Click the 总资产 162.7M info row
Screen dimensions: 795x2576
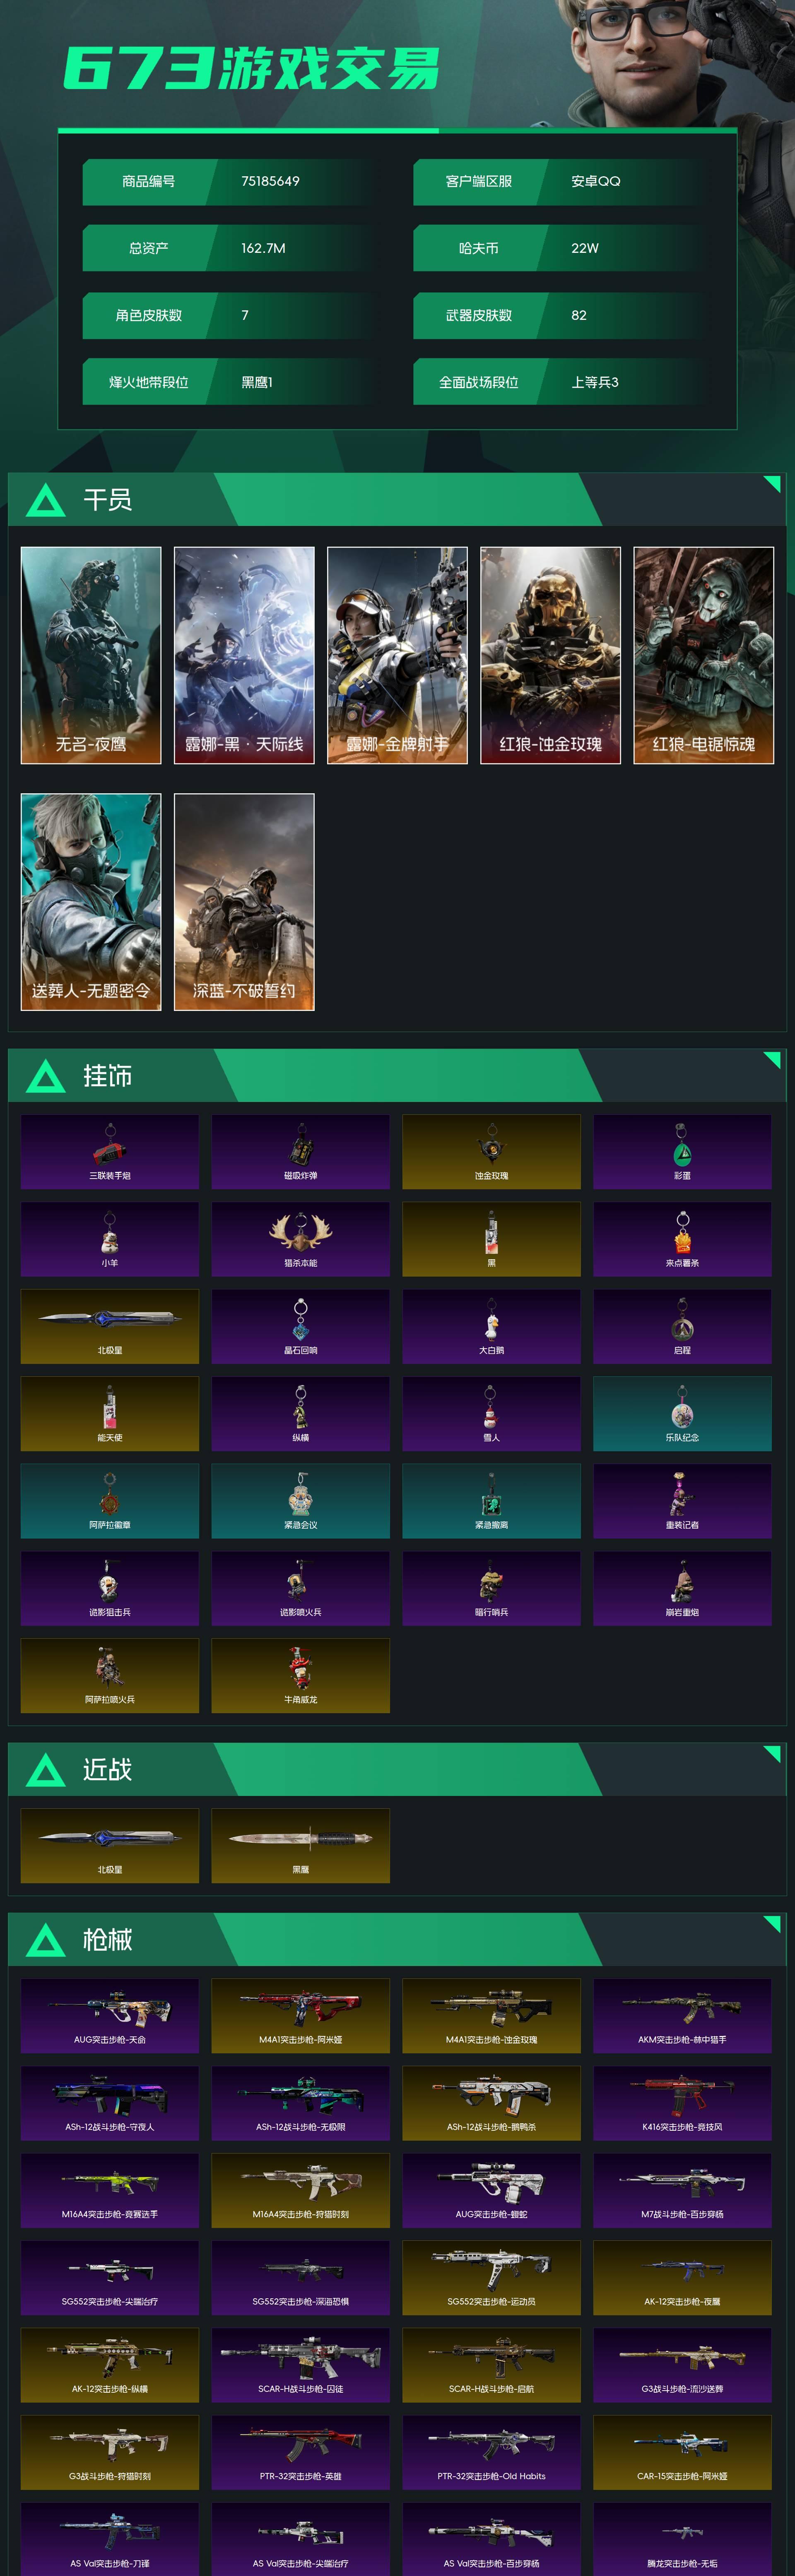(x=230, y=248)
